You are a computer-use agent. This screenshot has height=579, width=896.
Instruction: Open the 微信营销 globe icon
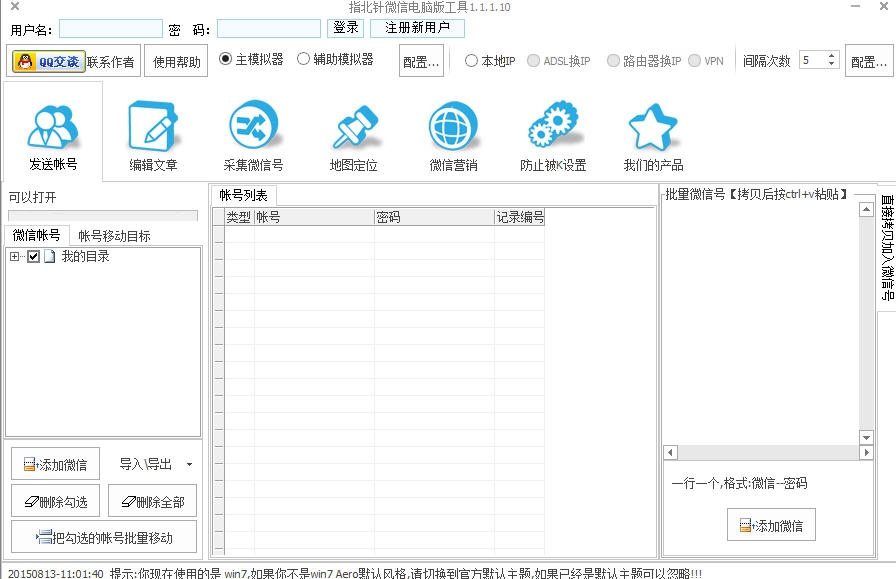click(453, 126)
